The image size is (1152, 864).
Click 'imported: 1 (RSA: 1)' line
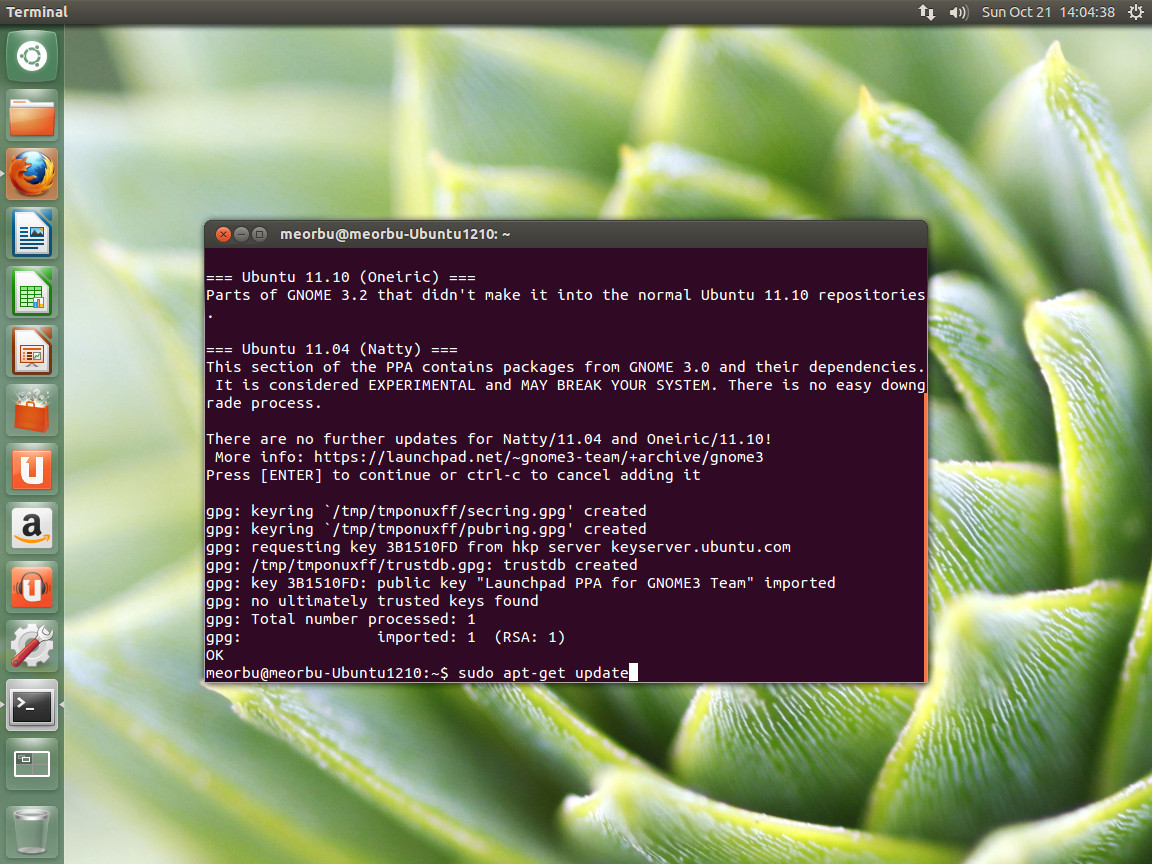click(x=471, y=637)
